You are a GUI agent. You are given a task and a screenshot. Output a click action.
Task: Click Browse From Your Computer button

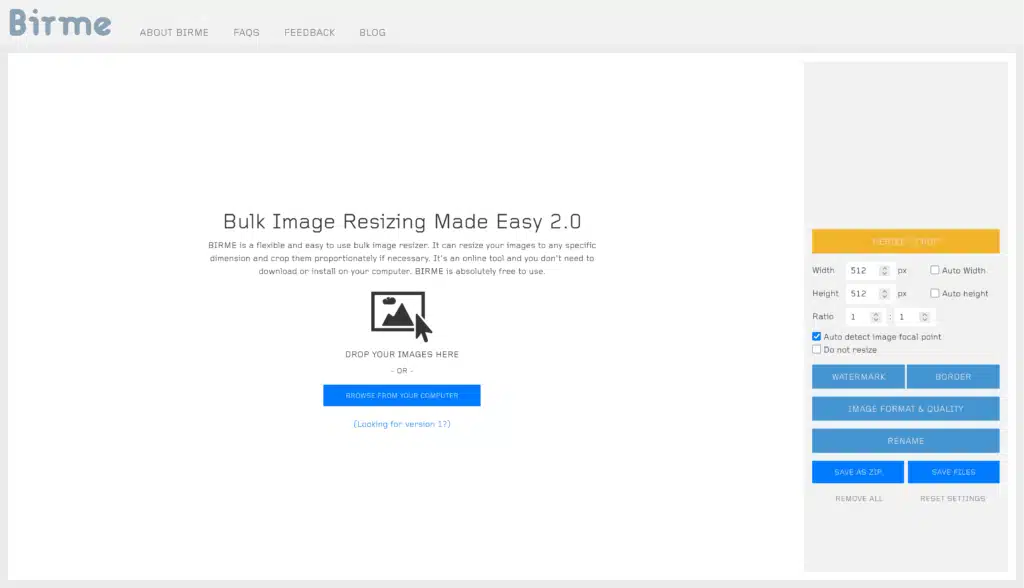[402, 395]
